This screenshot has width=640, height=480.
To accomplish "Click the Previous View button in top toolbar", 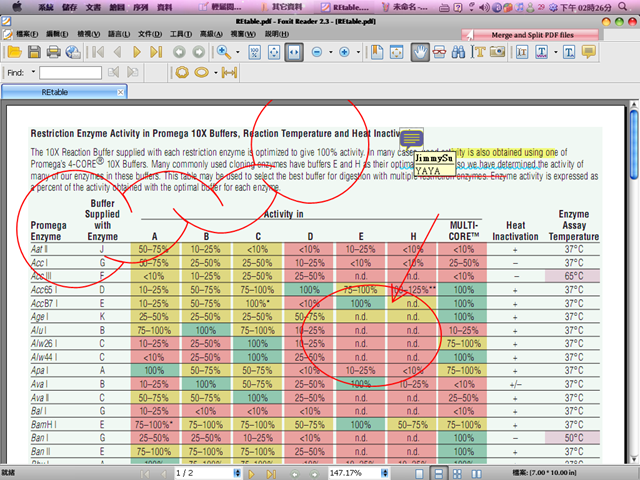I will click(179, 52).
